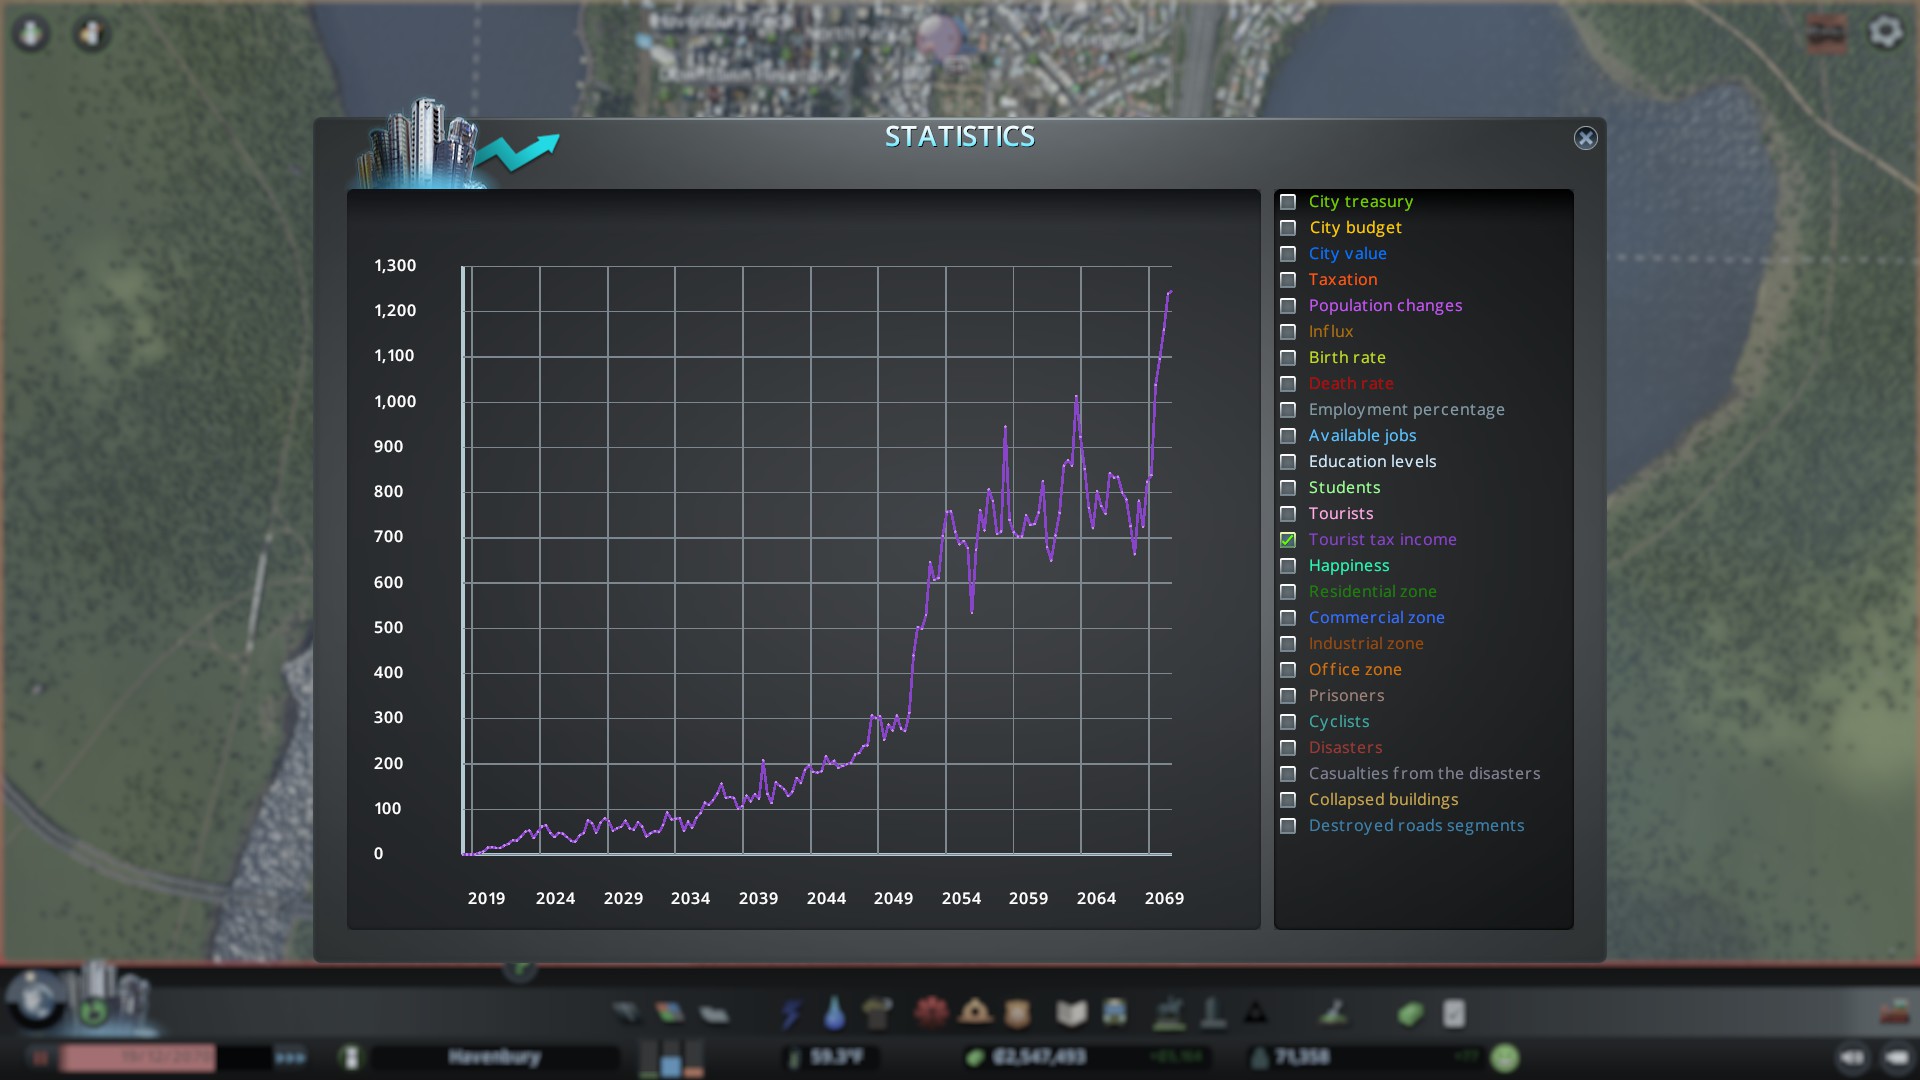Enable the Collapsed buildings checkbox
Viewport: 1920px width, 1080px height.
click(x=1288, y=800)
